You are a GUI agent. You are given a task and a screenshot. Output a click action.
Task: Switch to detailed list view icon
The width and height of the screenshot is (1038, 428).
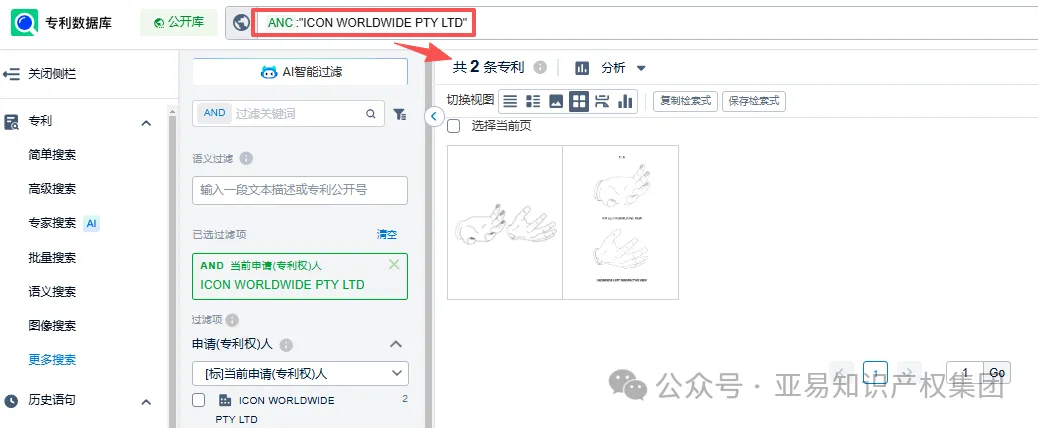pyautogui.click(x=533, y=101)
